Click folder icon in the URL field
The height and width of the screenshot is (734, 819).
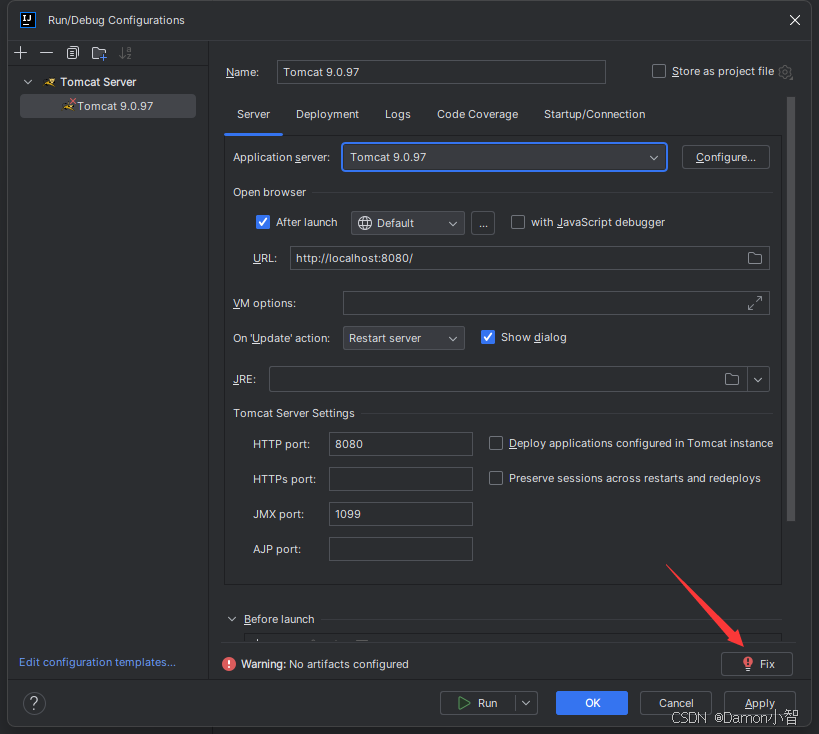click(x=755, y=258)
